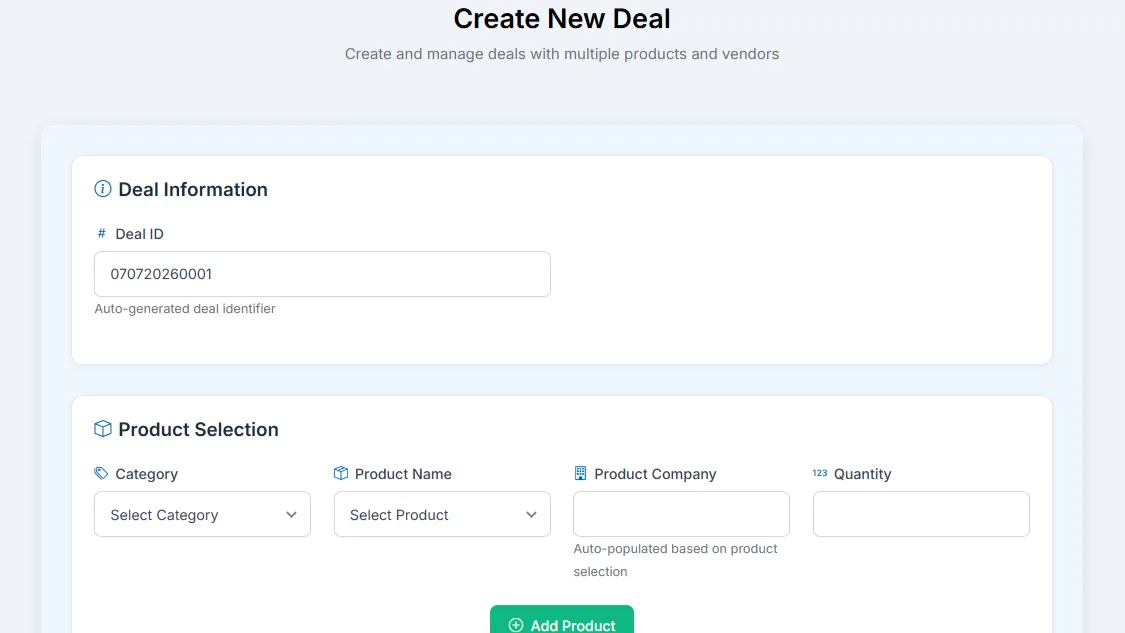Click into the Quantity input field
Screen dimensions: 1125x633
tap(921, 514)
